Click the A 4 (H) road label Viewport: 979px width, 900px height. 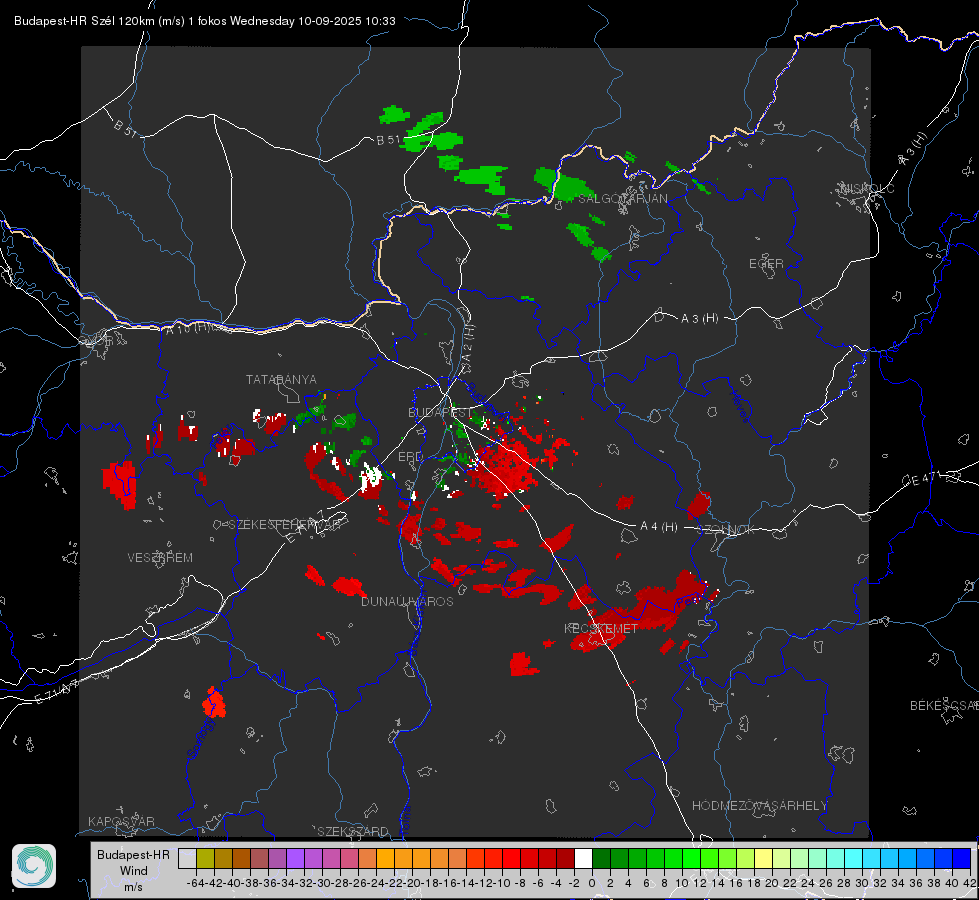(x=659, y=527)
